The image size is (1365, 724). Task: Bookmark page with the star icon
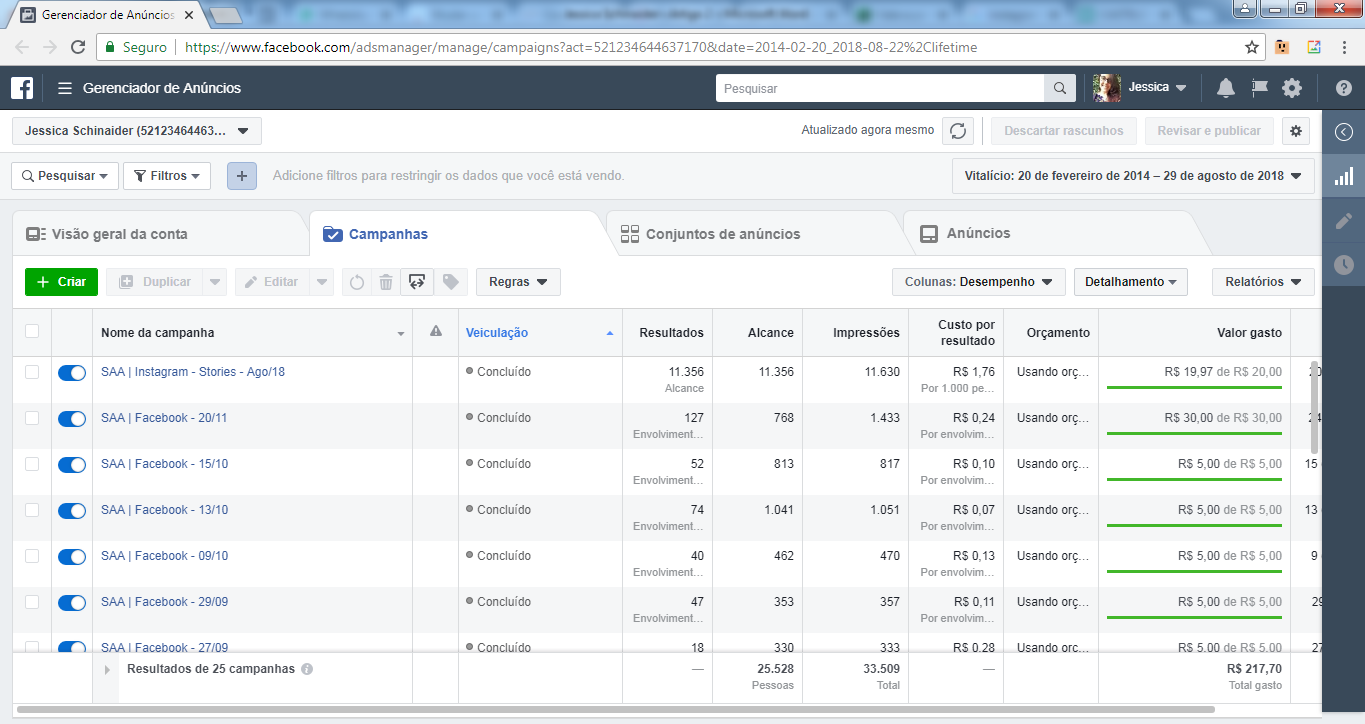[x=1251, y=47]
